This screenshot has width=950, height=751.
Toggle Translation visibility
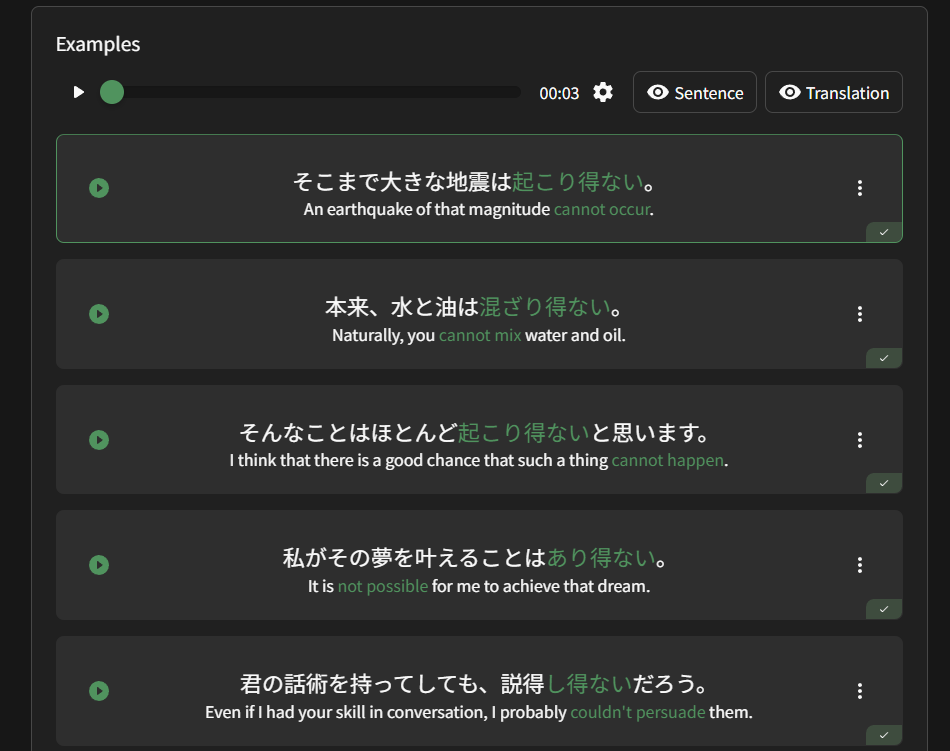coord(834,93)
